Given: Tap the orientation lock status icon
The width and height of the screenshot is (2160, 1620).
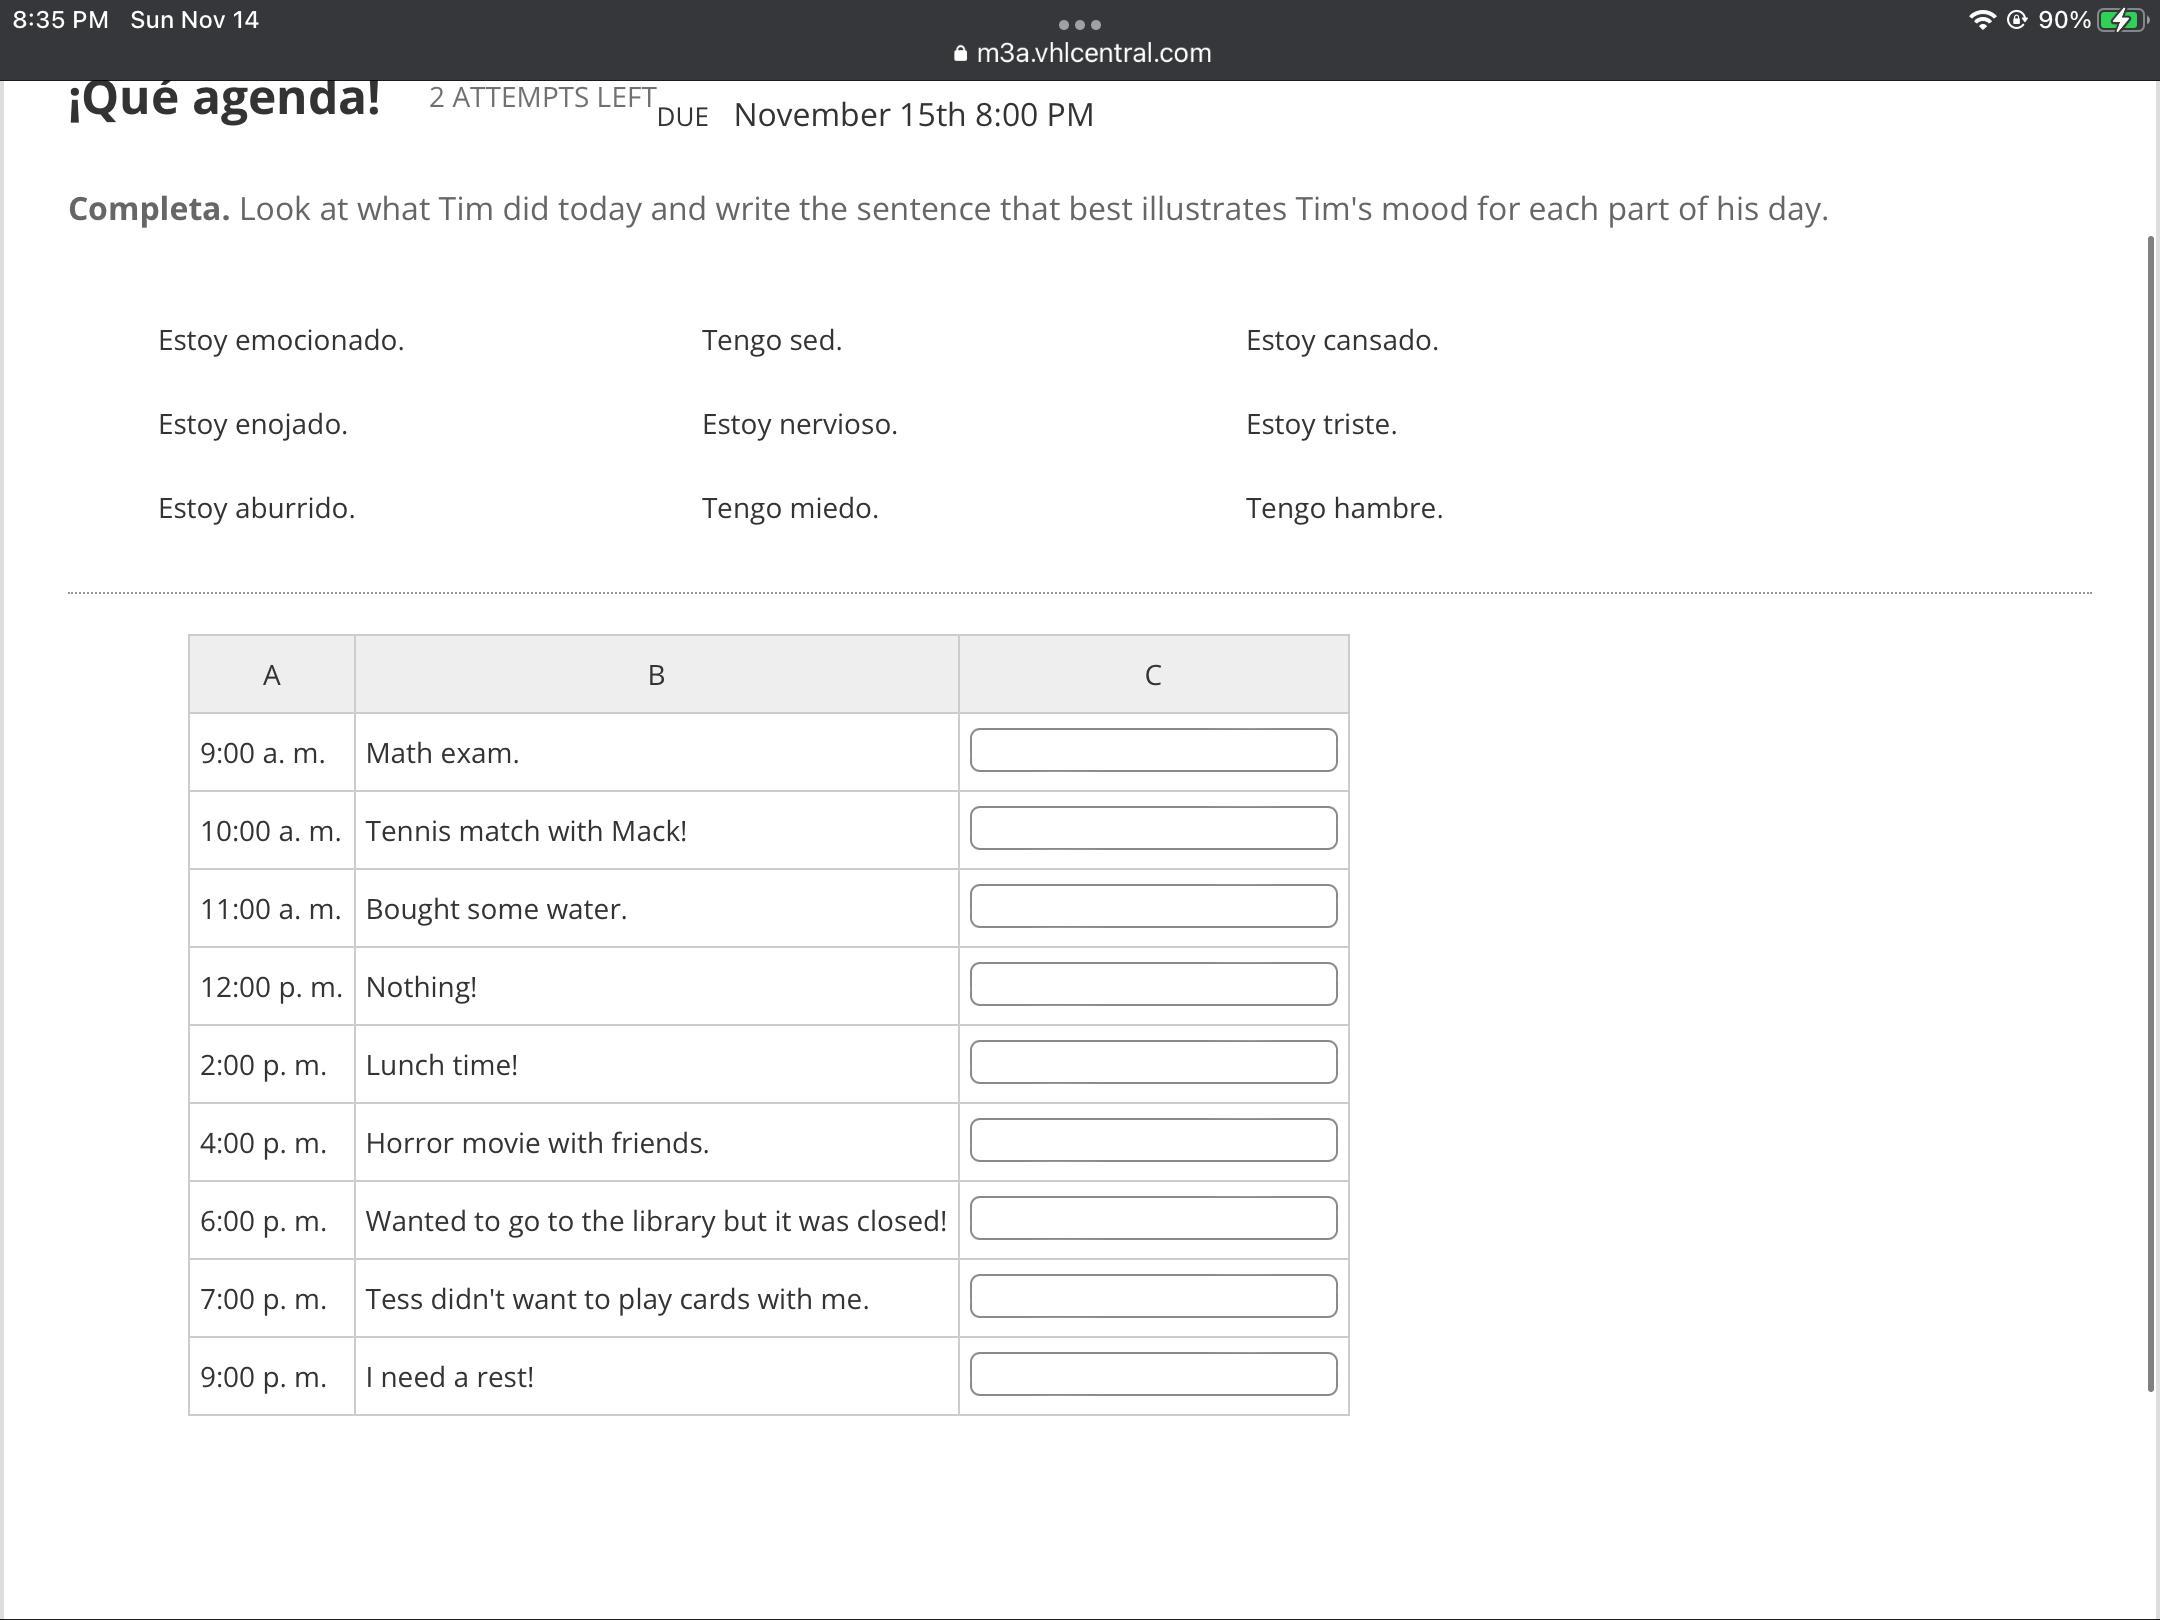Looking at the screenshot, I should coord(2016,20).
